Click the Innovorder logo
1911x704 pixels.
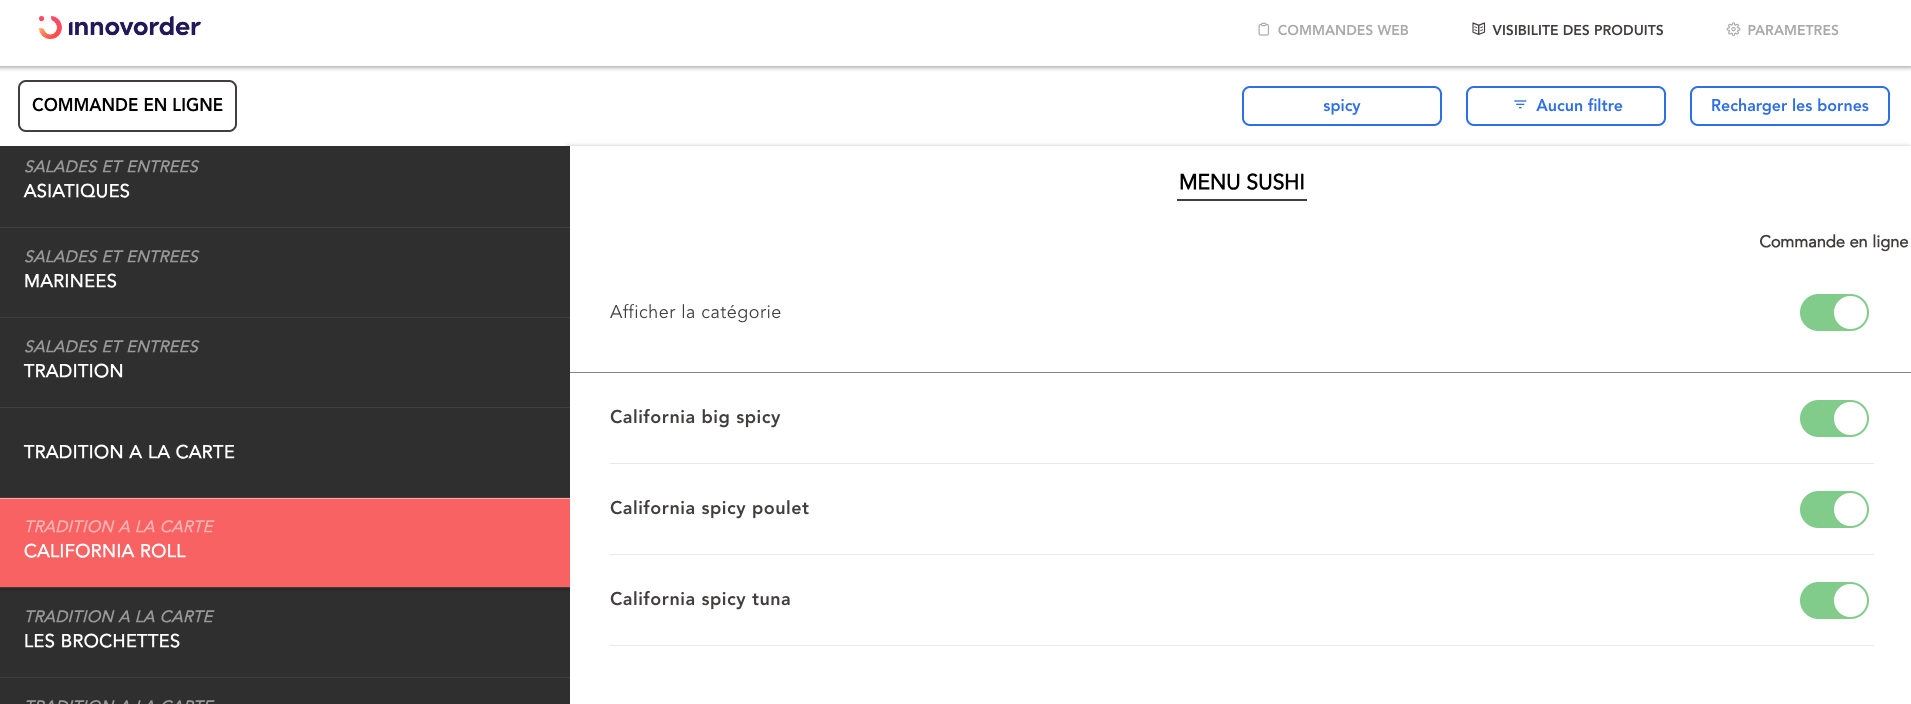[x=119, y=27]
